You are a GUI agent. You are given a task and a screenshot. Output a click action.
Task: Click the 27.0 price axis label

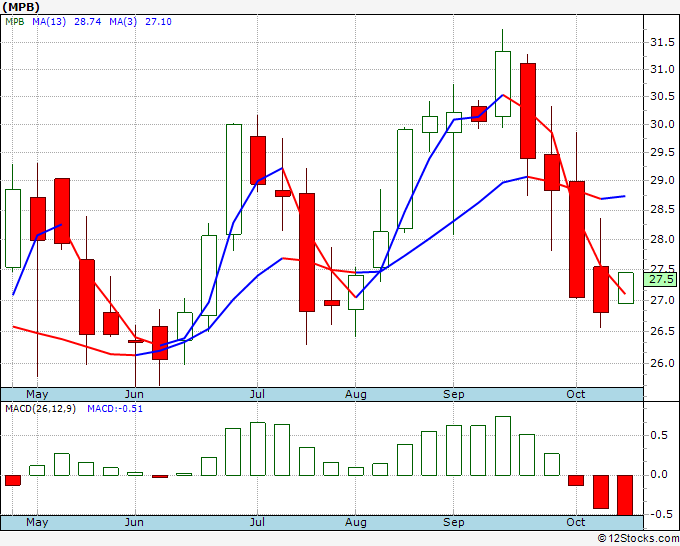click(662, 300)
